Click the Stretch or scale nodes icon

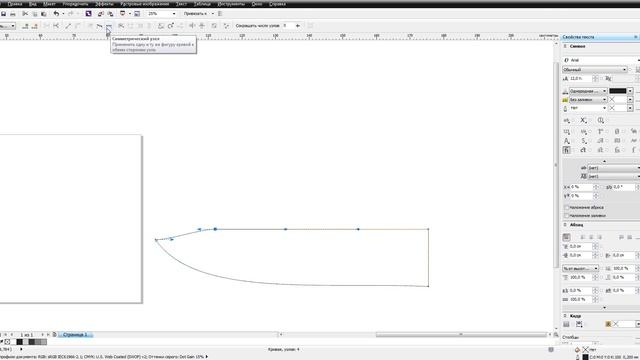click(x=161, y=26)
